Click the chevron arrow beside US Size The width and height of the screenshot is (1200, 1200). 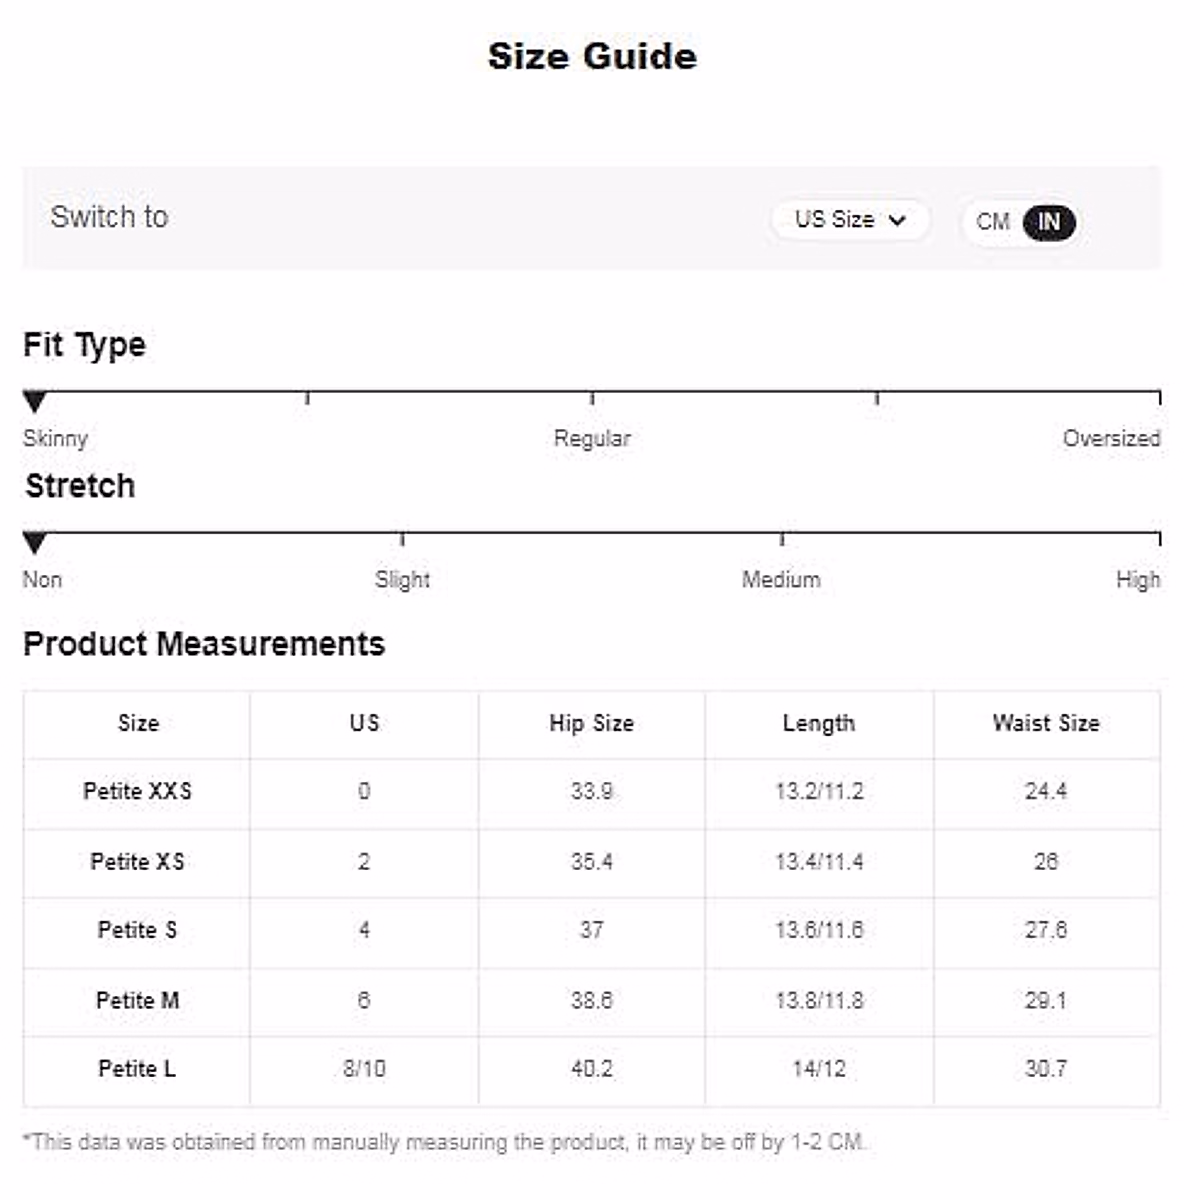(897, 220)
